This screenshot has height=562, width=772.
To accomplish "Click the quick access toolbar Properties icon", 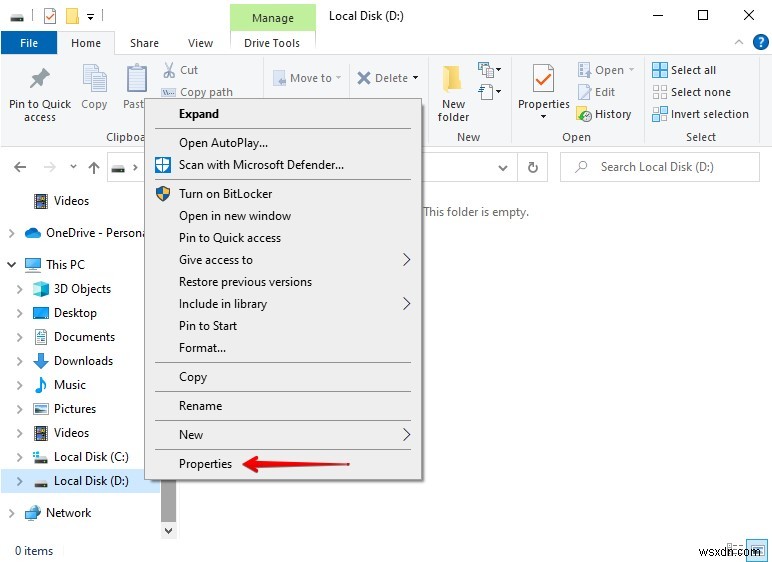I will (50, 16).
